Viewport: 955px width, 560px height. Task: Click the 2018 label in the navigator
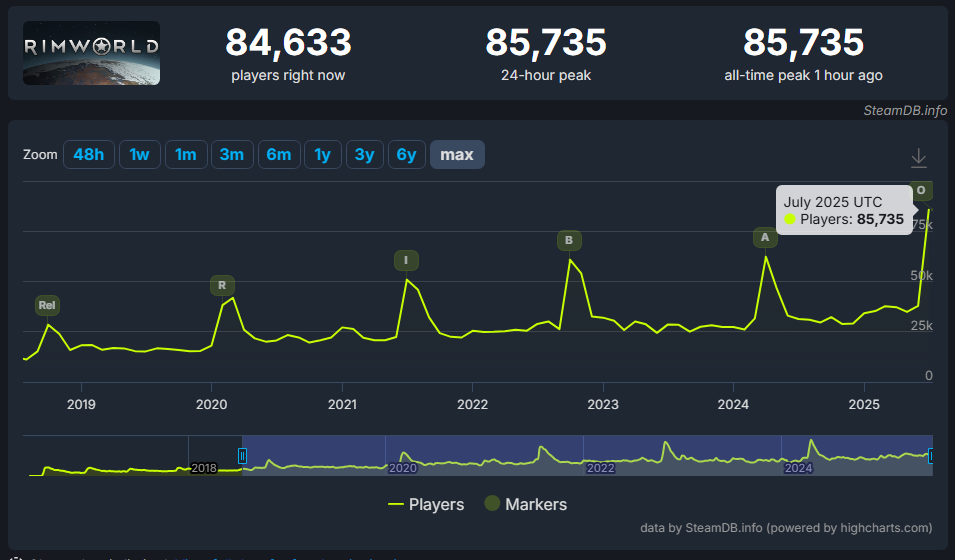203,468
